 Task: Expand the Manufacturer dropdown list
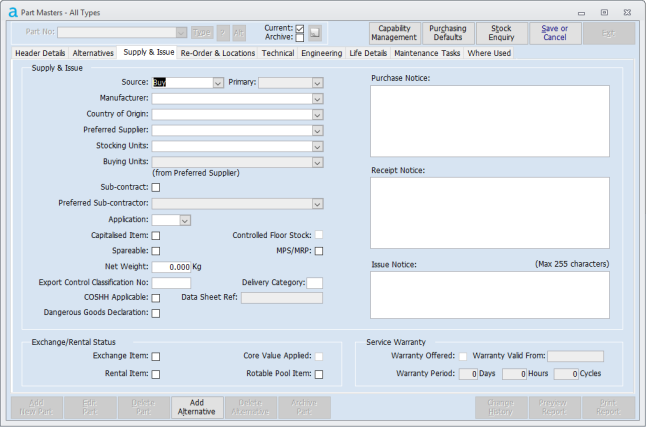(317, 99)
